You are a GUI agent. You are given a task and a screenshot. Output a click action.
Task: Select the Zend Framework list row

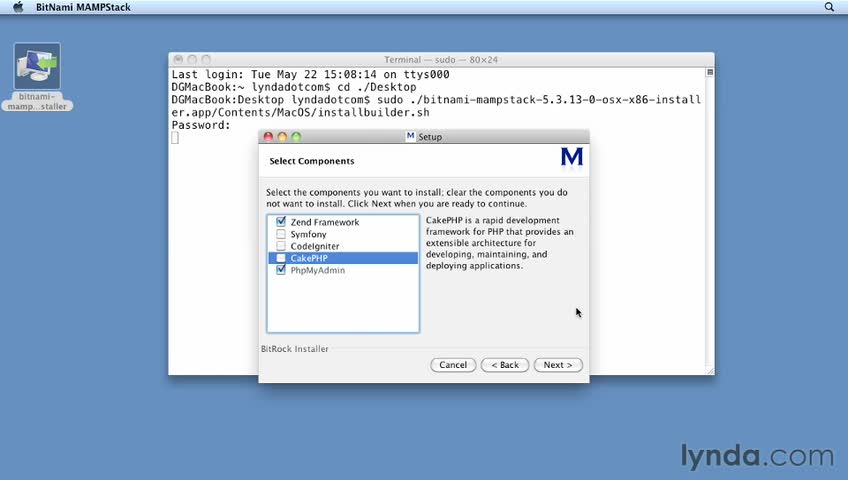pyautogui.click(x=343, y=222)
